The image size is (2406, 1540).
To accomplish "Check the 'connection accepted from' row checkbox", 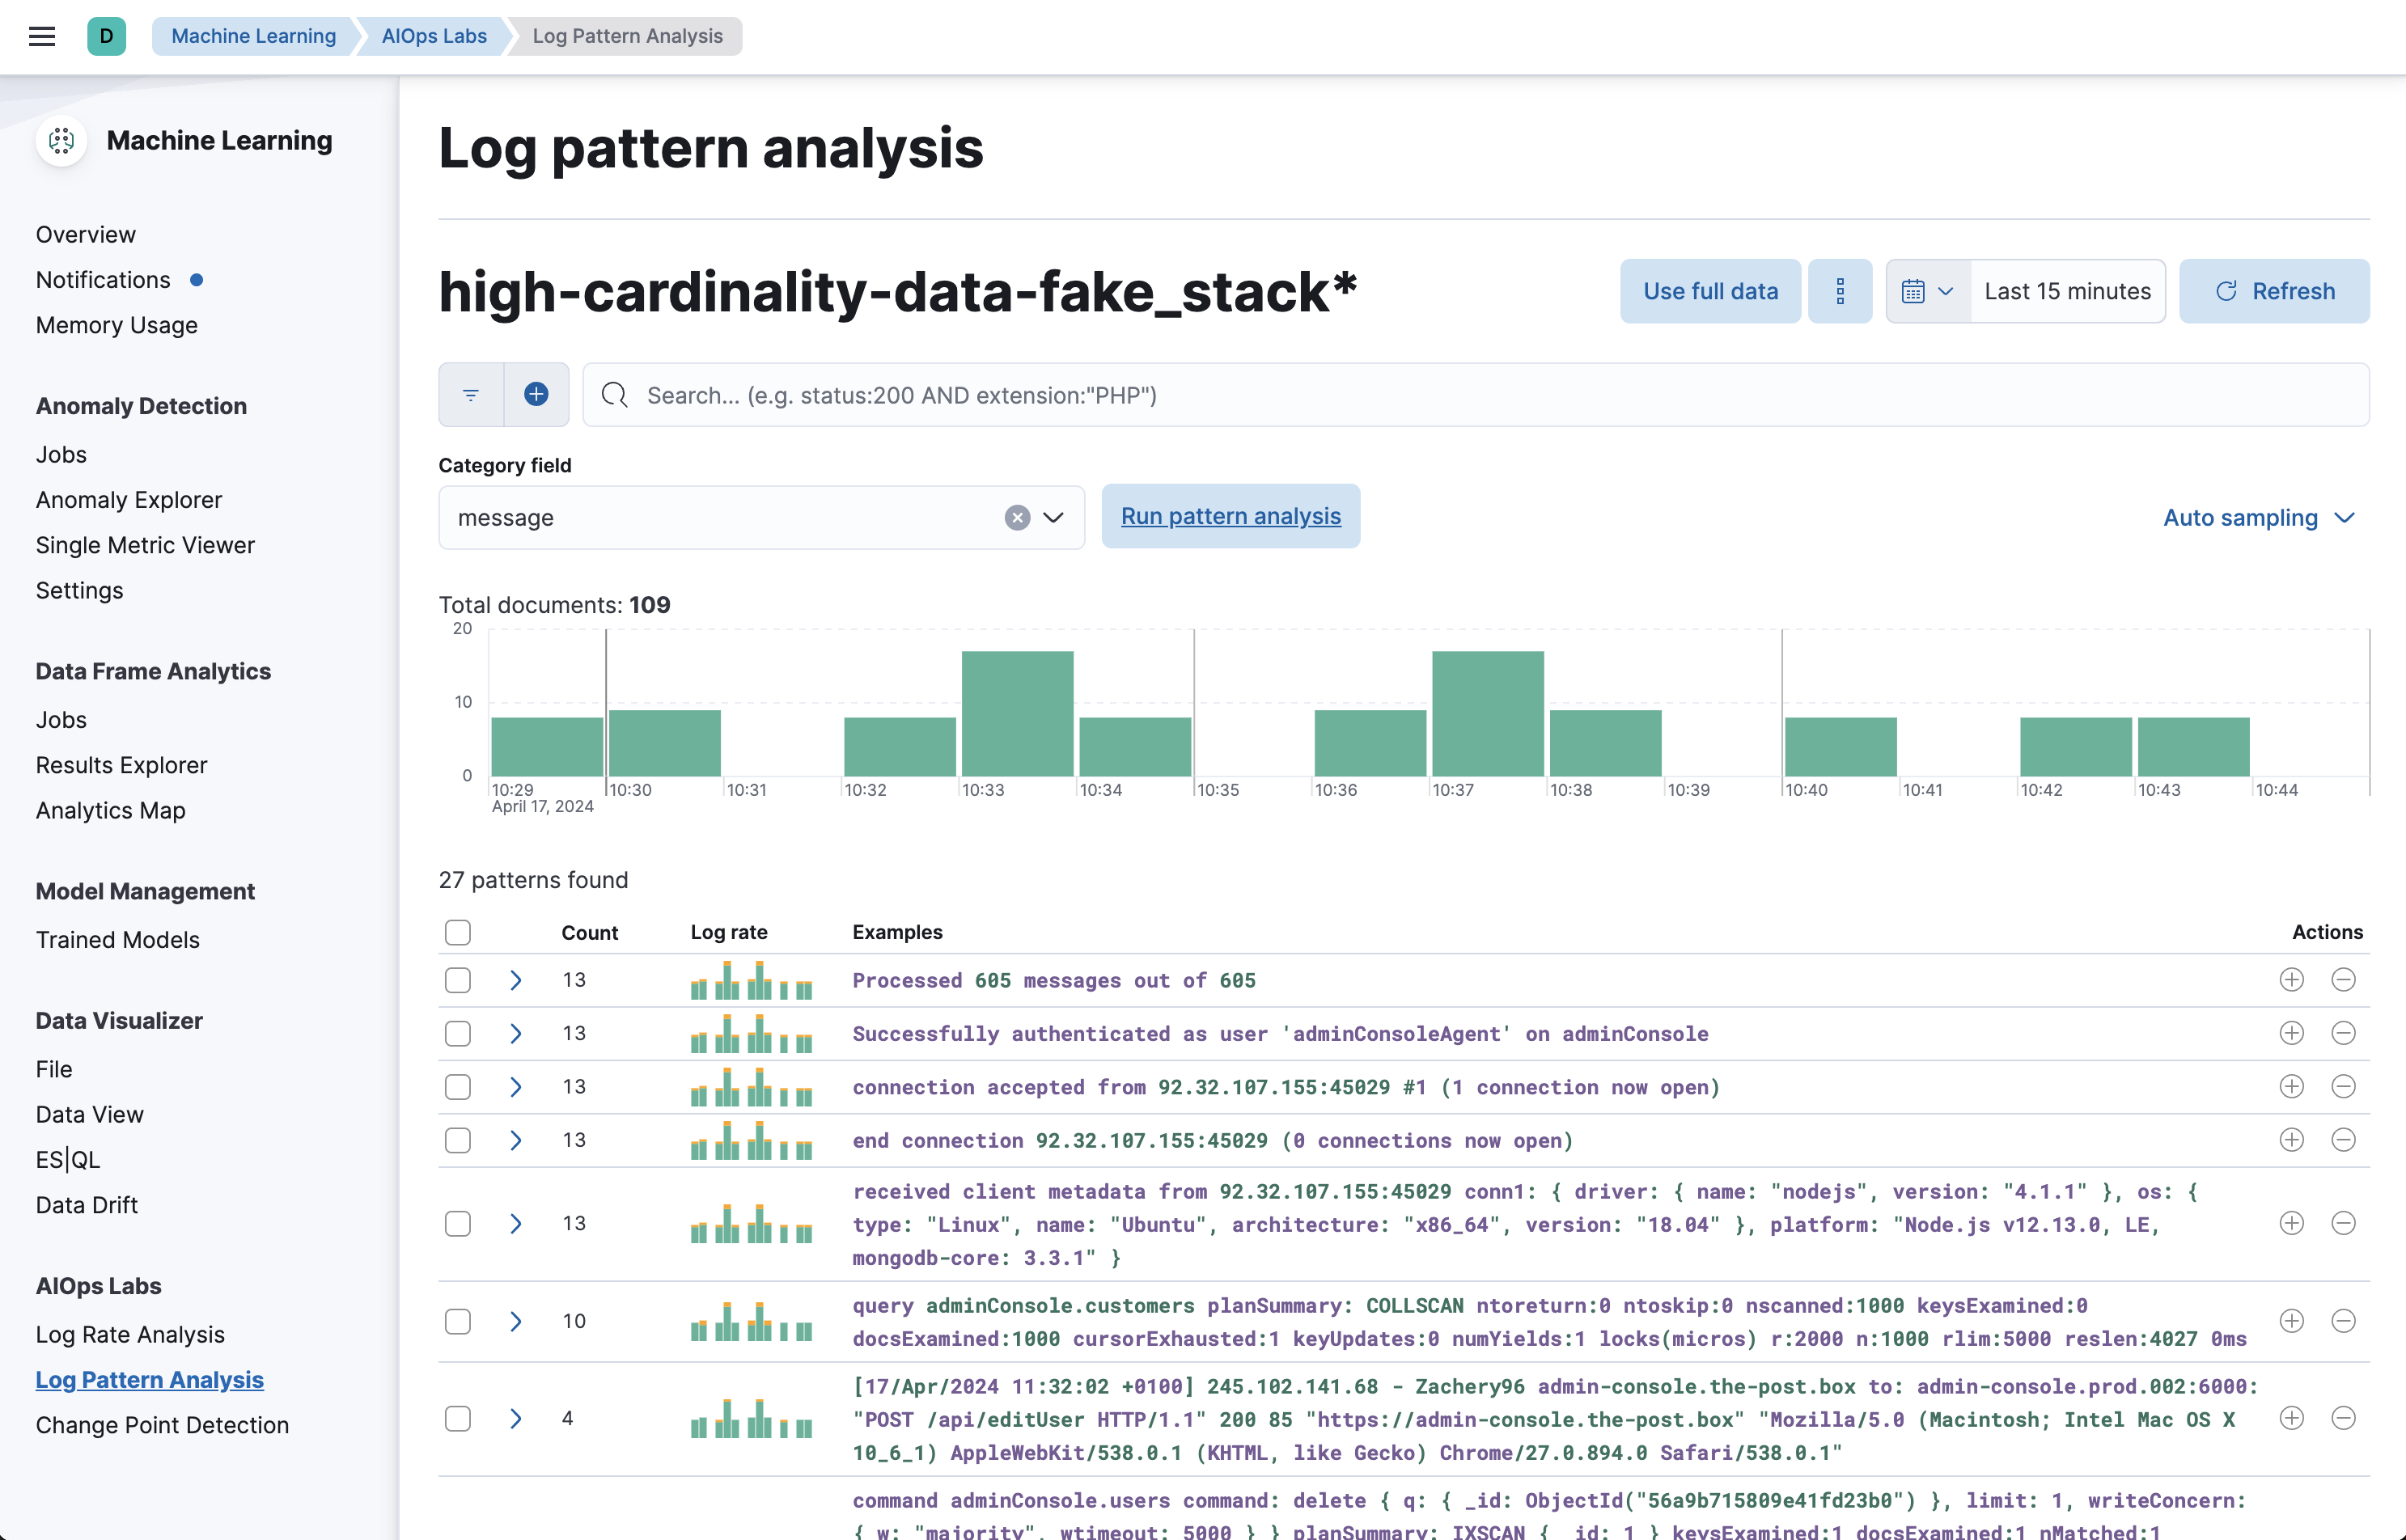I will tap(458, 1087).
